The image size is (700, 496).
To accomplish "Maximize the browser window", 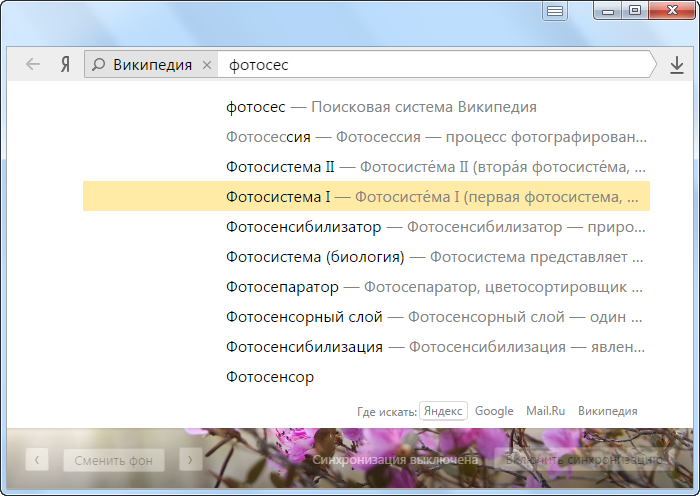I will pos(634,10).
